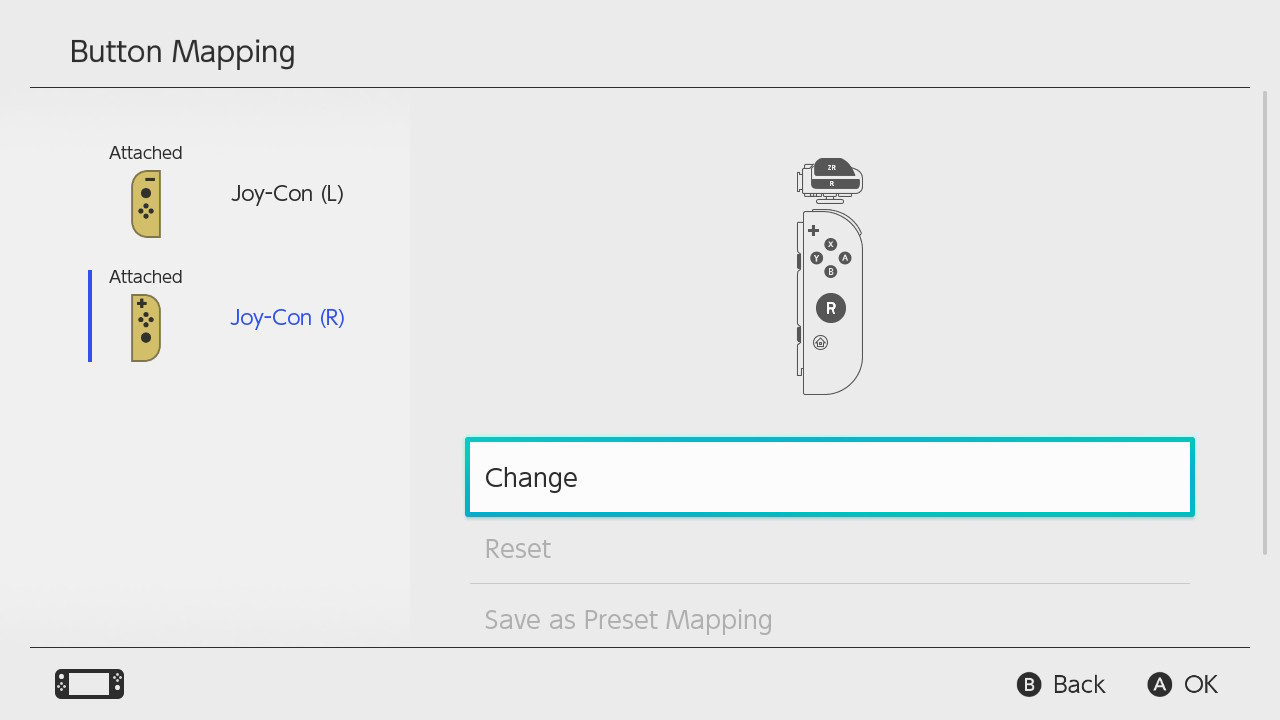Select the Joy-Con (L) text label

(x=287, y=194)
